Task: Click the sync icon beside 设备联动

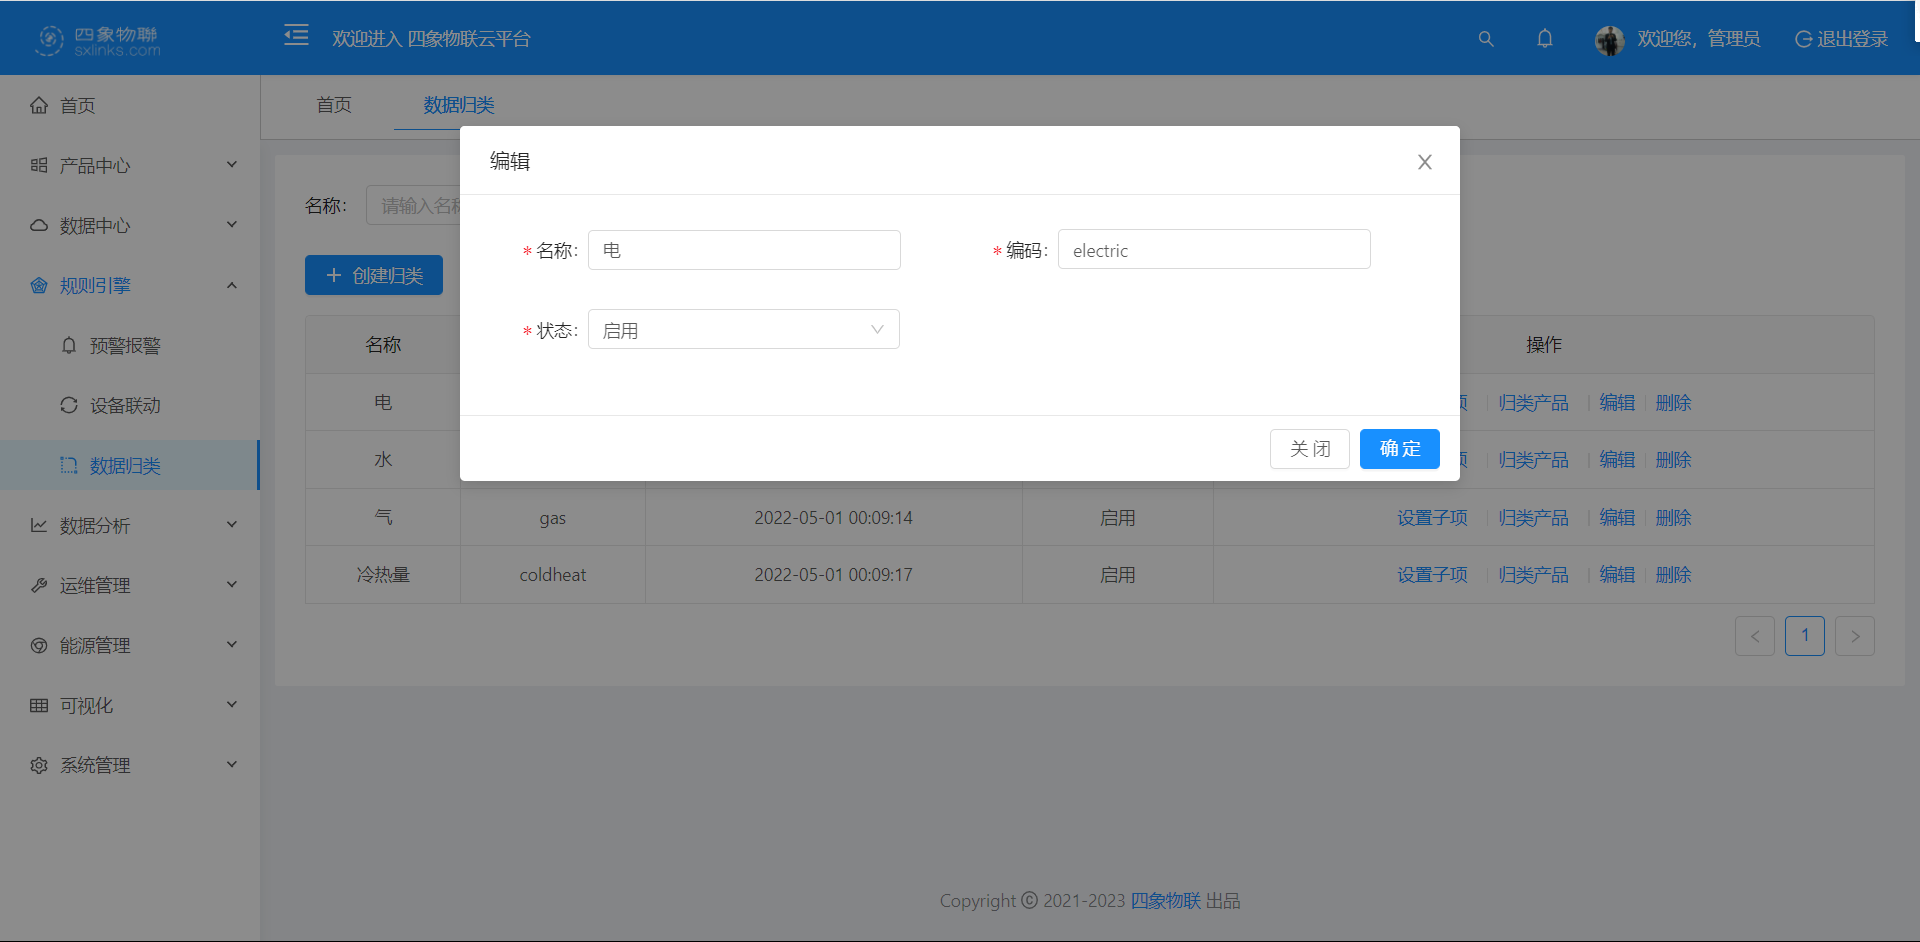Action: (69, 405)
